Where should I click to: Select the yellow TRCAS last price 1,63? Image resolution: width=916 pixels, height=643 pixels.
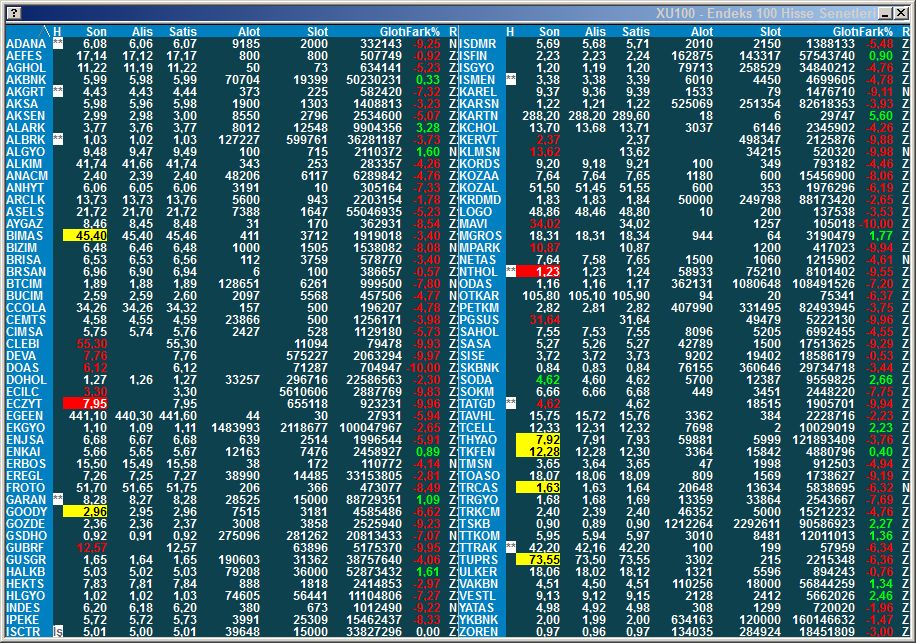click(538, 487)
